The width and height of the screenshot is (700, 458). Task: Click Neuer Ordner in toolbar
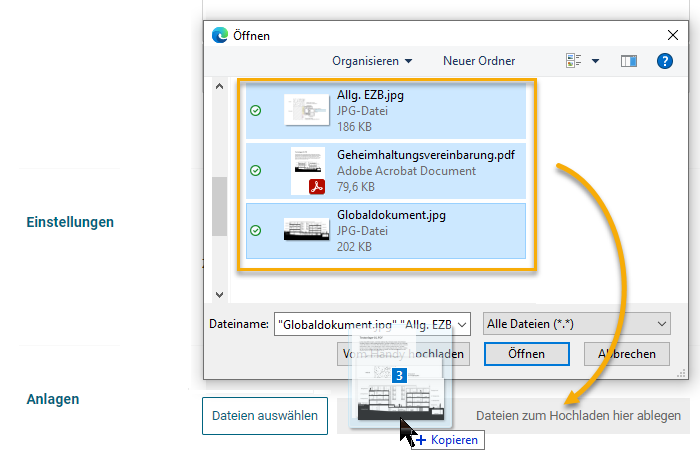point(479,61)
